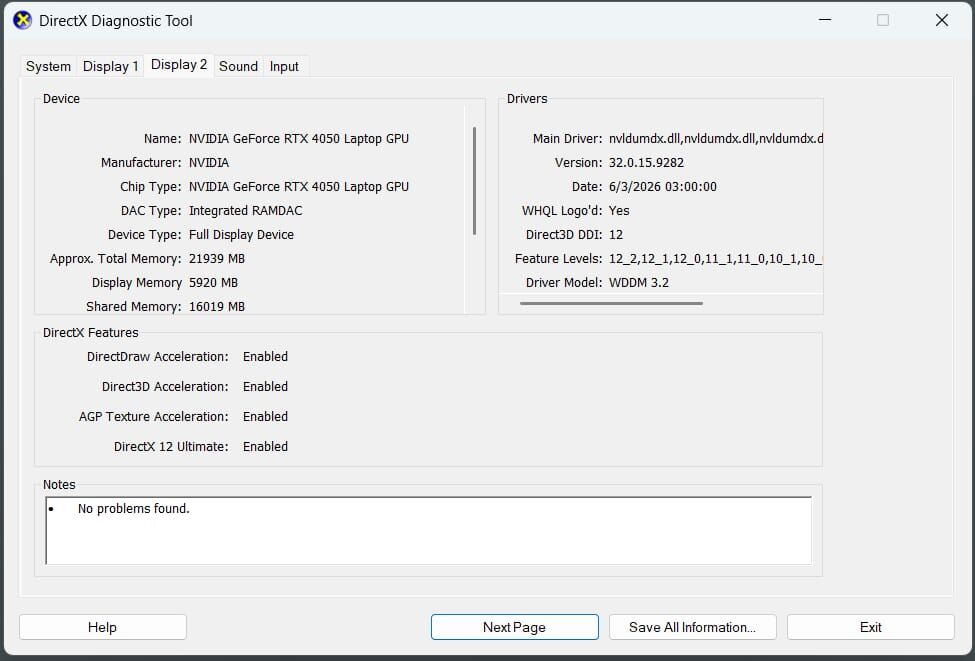The image size is (975, 661).
Task: Click Save All Information button
Action: 693,627
